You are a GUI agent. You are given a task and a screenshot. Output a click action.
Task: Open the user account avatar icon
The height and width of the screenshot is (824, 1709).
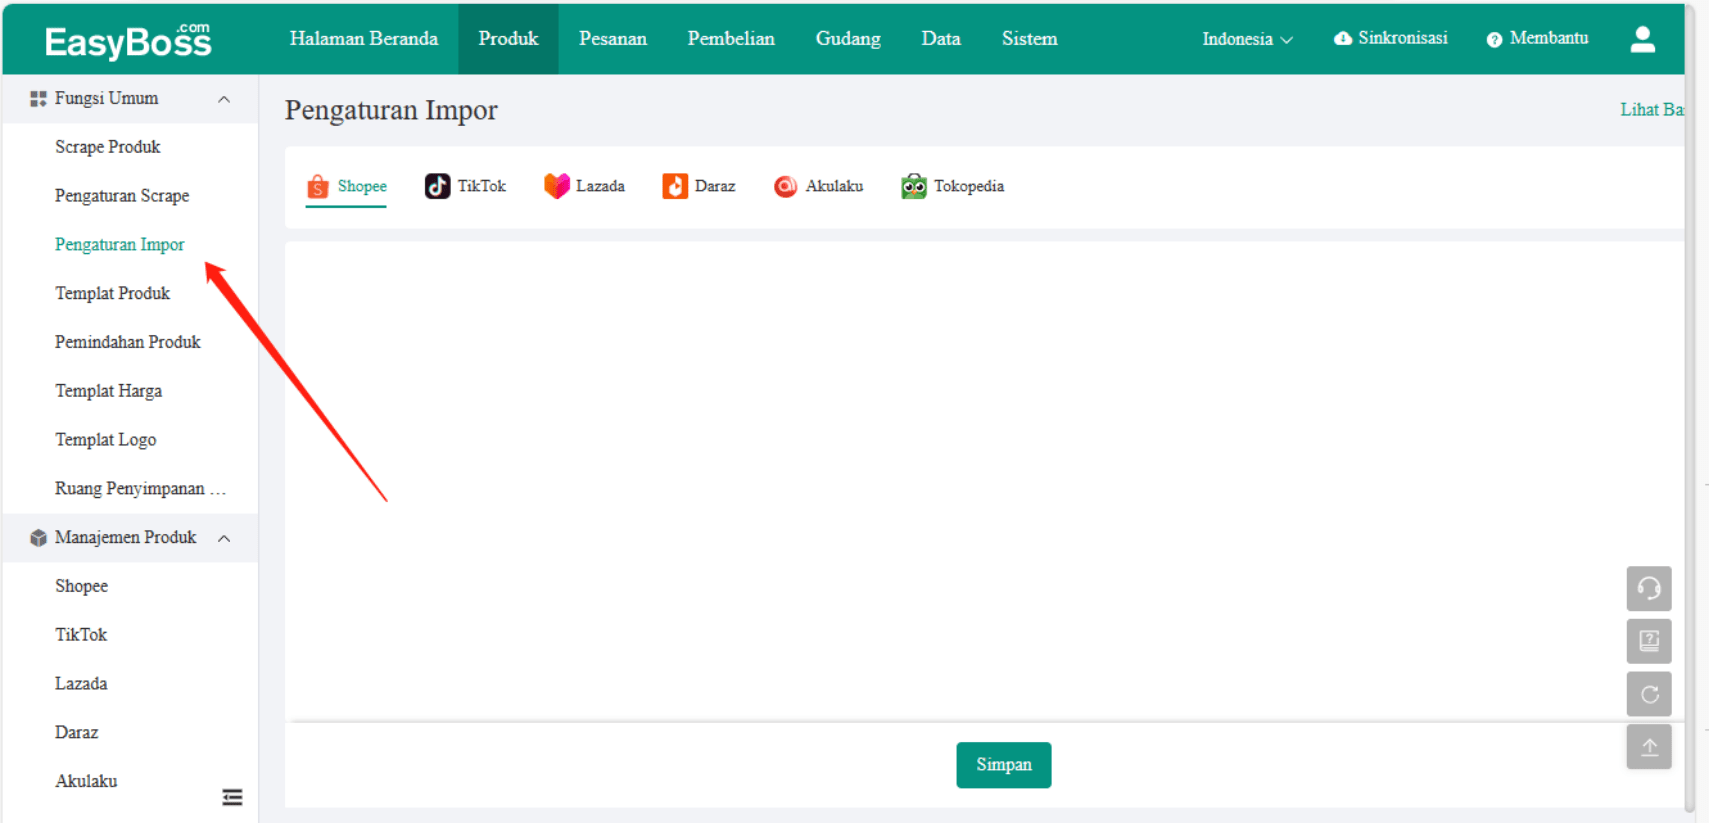(x=1642, y=39)
